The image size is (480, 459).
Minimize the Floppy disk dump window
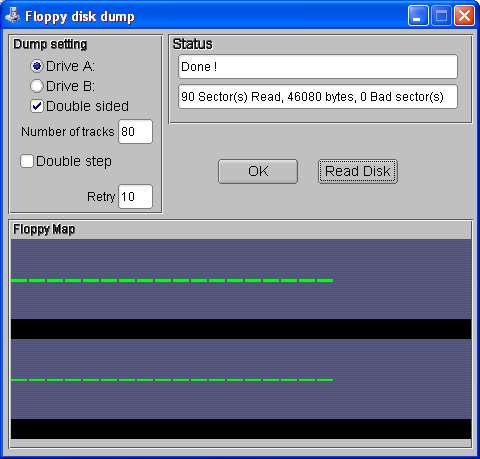pos(418,16)
